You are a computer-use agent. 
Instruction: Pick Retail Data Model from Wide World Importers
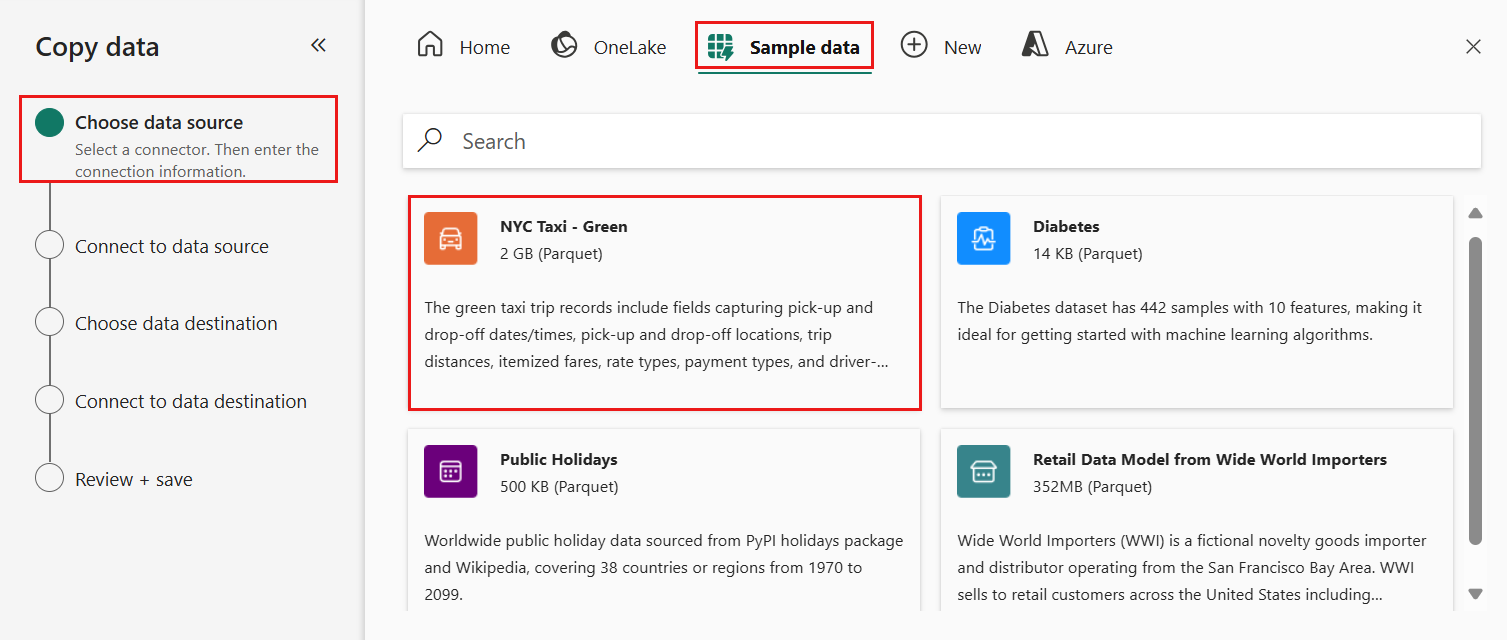(1210, 460)
